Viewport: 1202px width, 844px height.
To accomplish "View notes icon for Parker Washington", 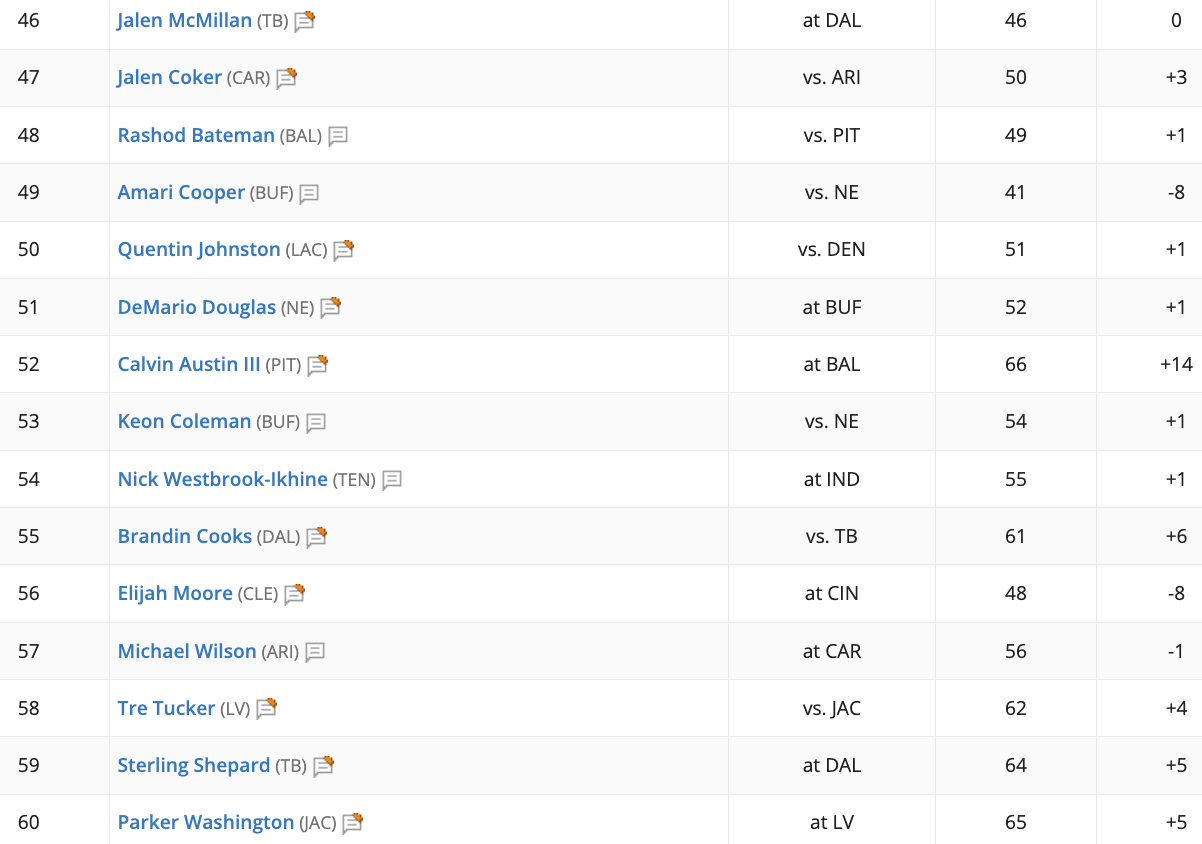I will point(352,823).
